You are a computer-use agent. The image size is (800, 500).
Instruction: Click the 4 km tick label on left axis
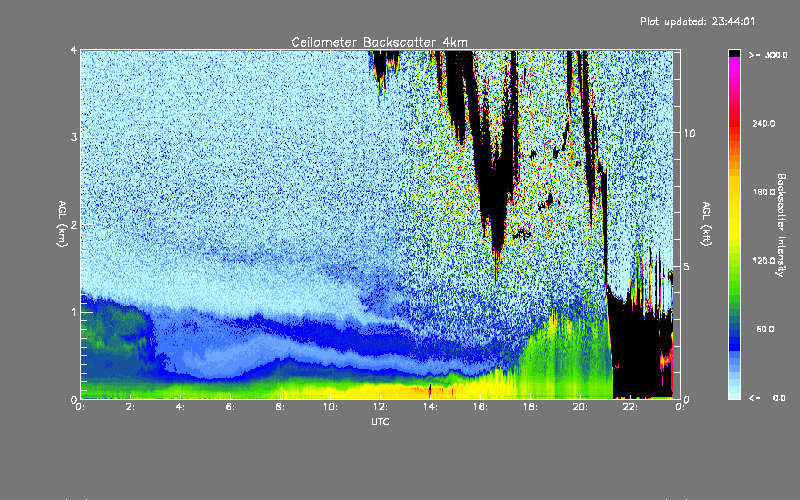pyautogui.click(x=74, y=50)
